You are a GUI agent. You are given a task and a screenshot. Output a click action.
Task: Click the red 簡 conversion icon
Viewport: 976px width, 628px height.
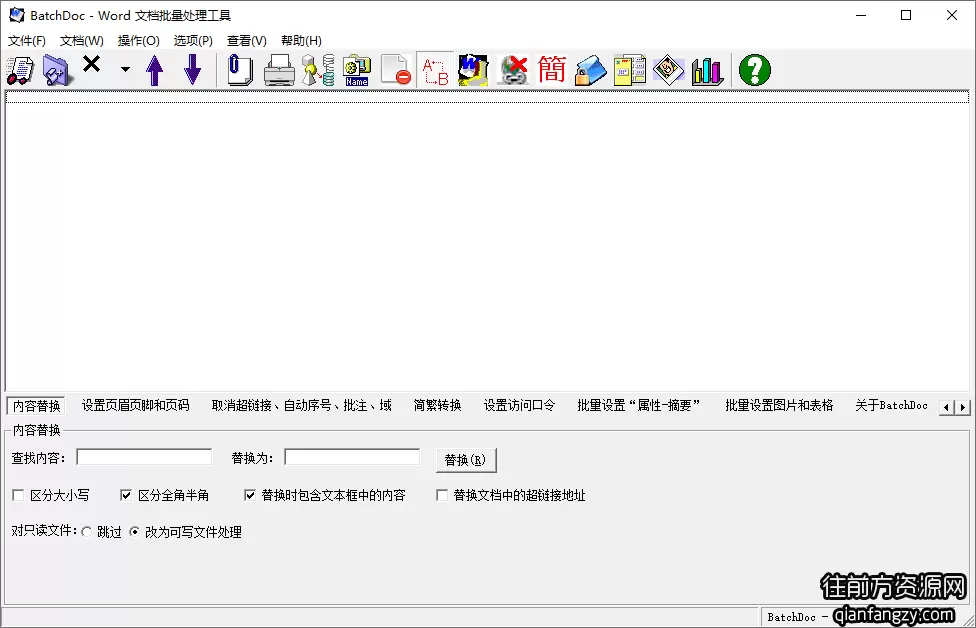coord(551,70)
